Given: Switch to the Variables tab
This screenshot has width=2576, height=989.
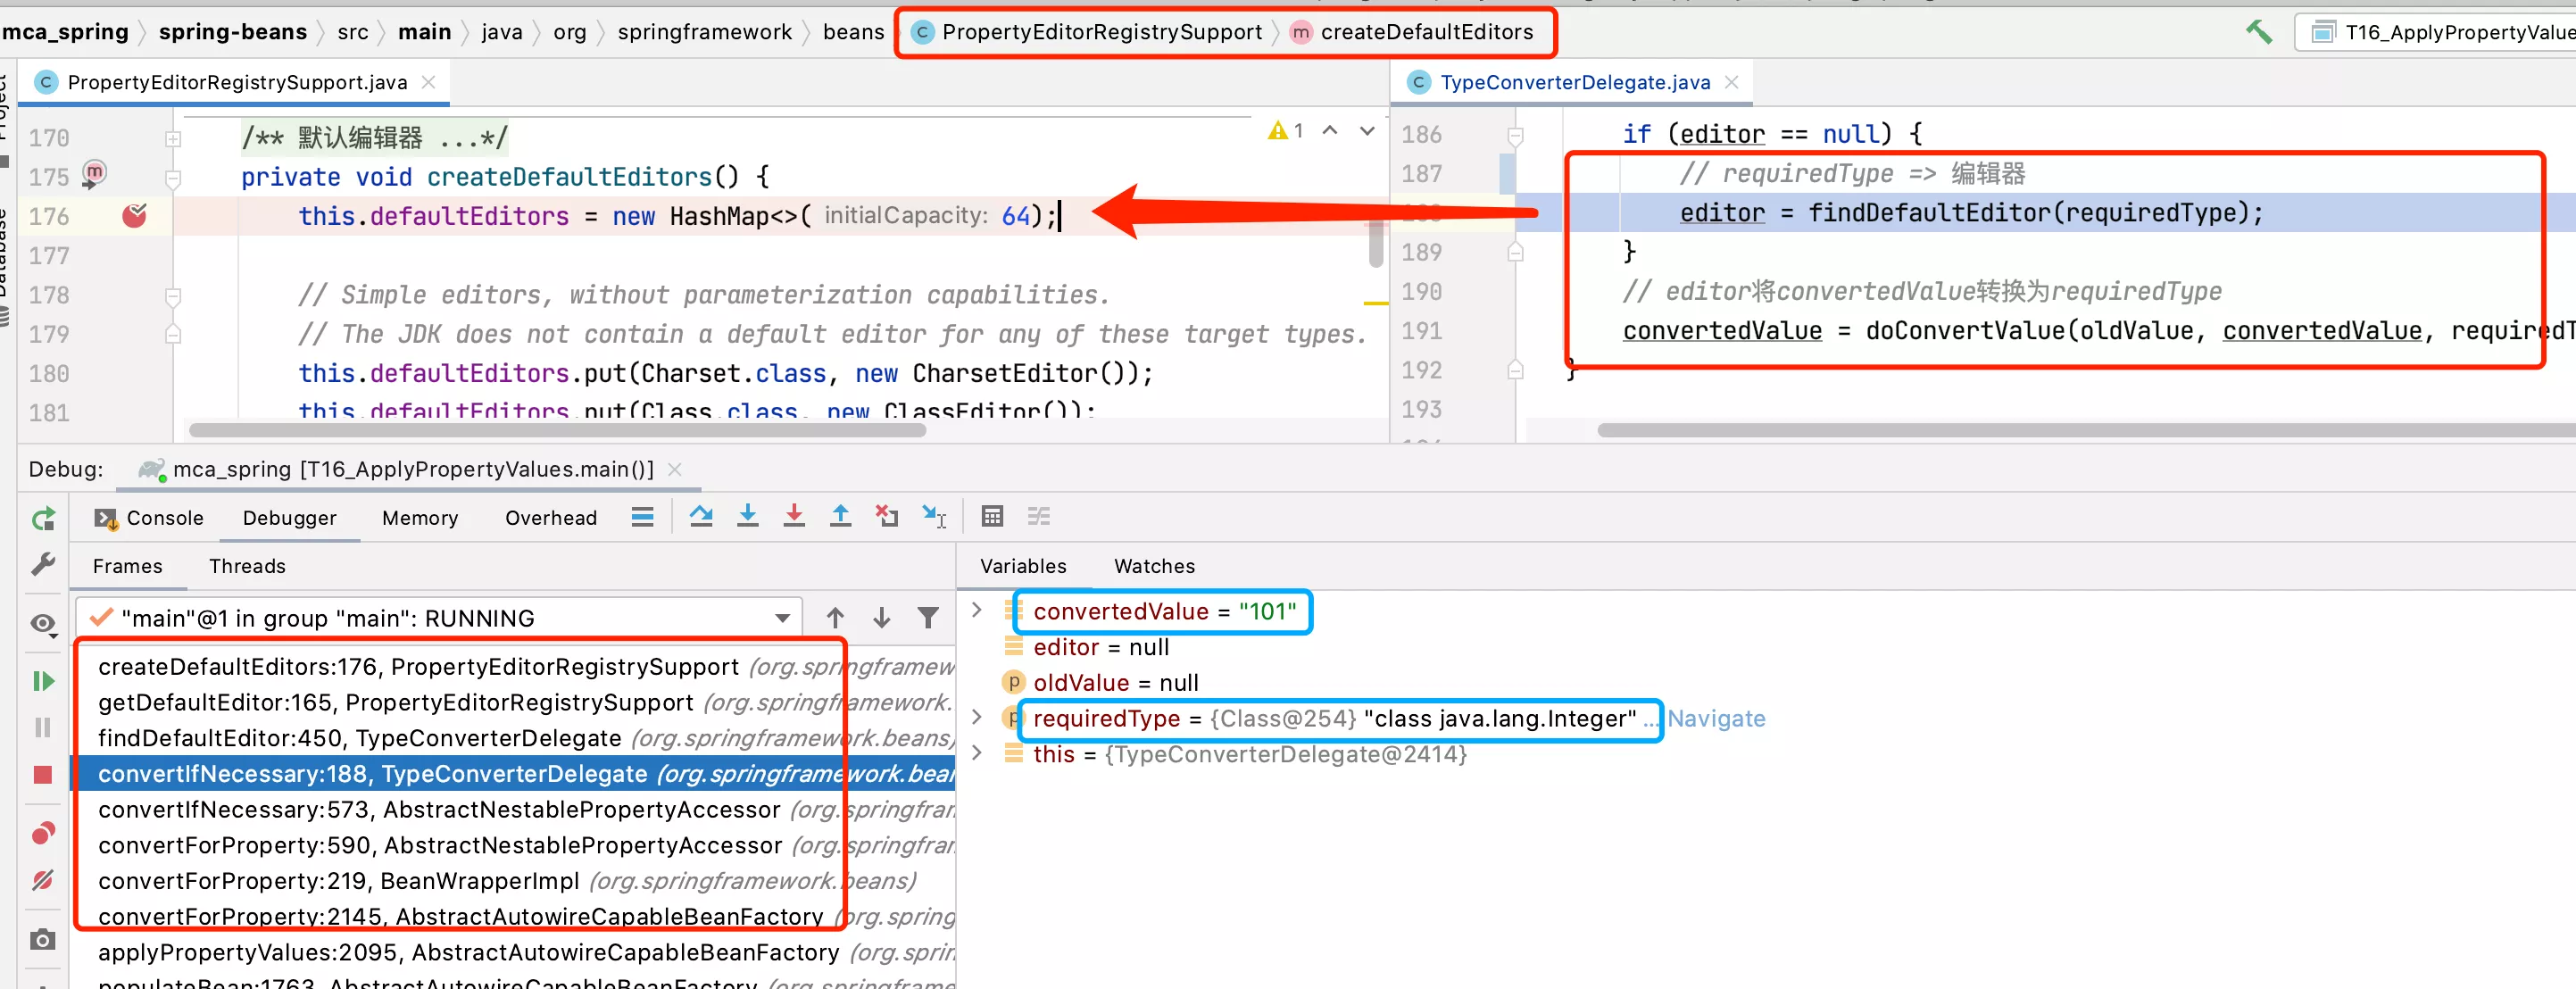Looking at the screenshot, I should (x=1023, y=566).
